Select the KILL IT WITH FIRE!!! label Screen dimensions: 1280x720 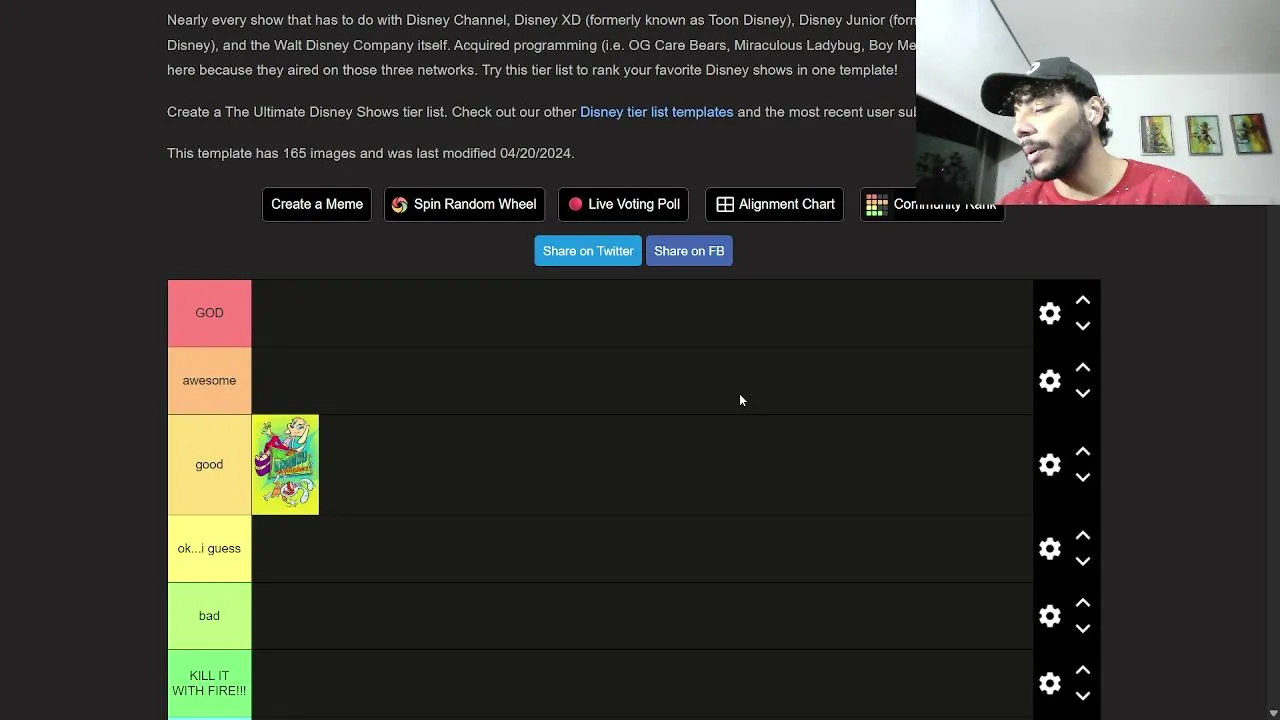coord(209,683)
